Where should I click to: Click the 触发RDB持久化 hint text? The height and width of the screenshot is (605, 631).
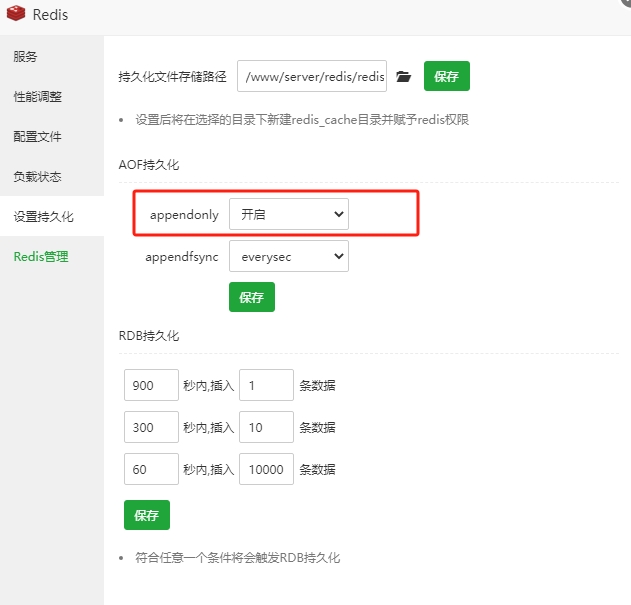[x=238, y=558]
